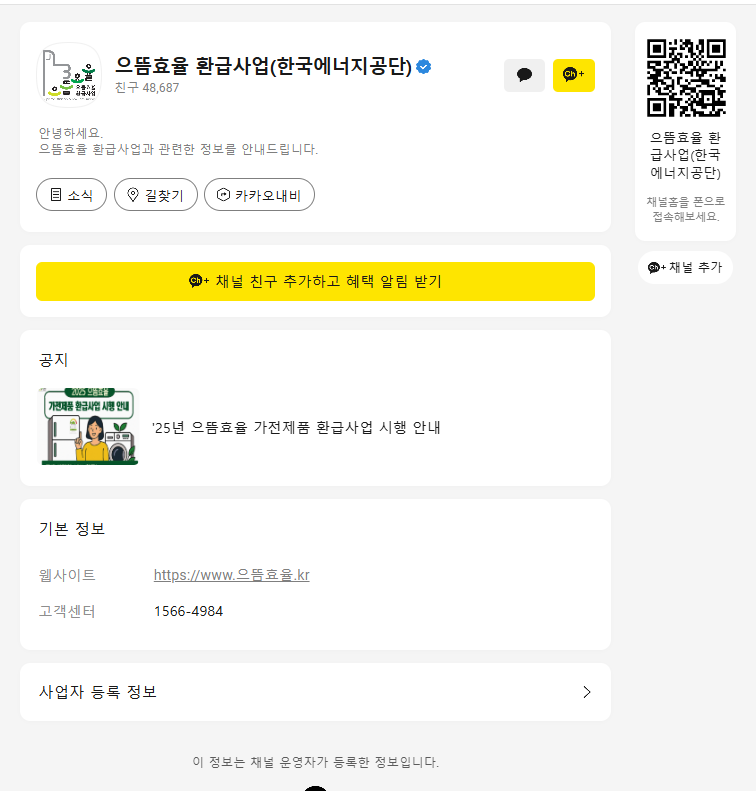756x791 pixels.
Task: Open the channel profile logo image
Action: 69,75
